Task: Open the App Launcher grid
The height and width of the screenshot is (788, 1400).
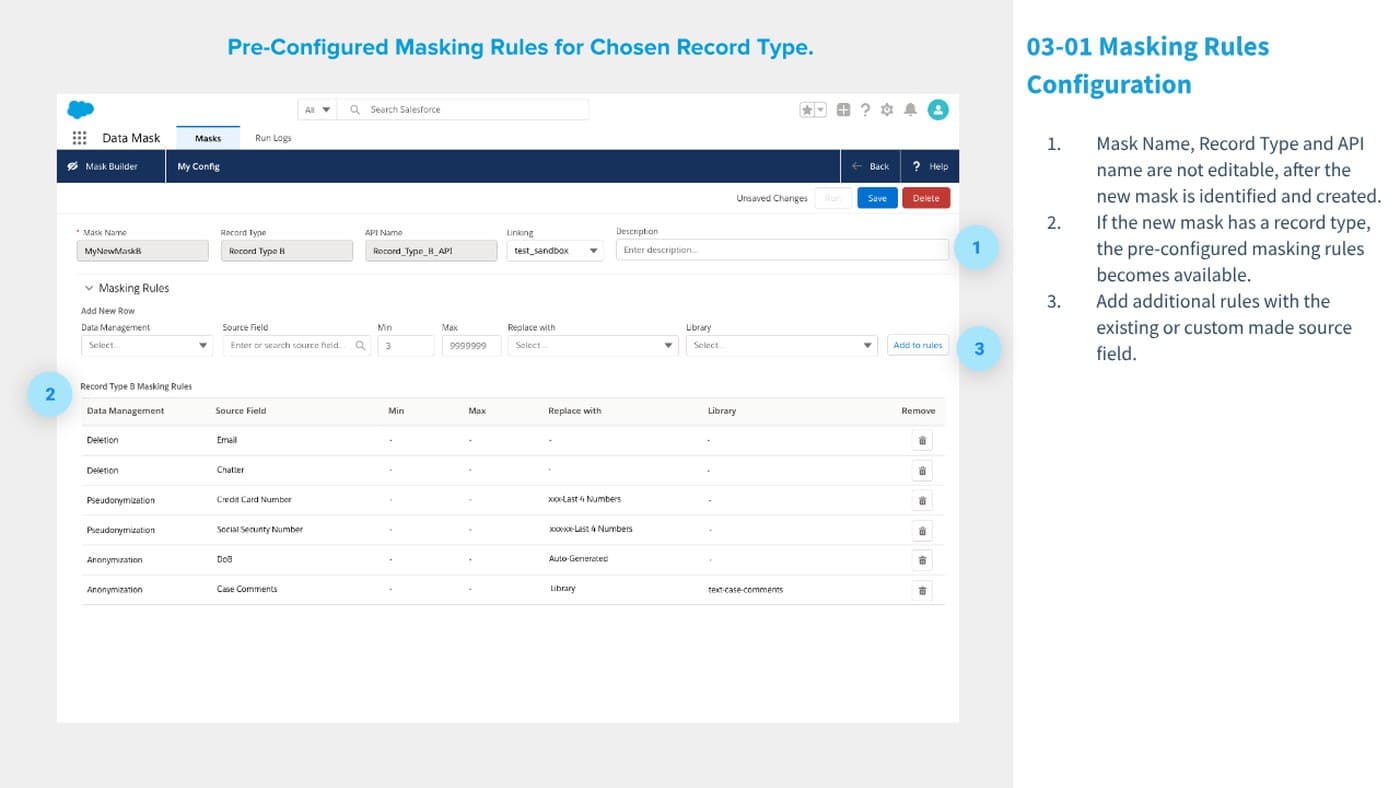Action: point(79,138)
